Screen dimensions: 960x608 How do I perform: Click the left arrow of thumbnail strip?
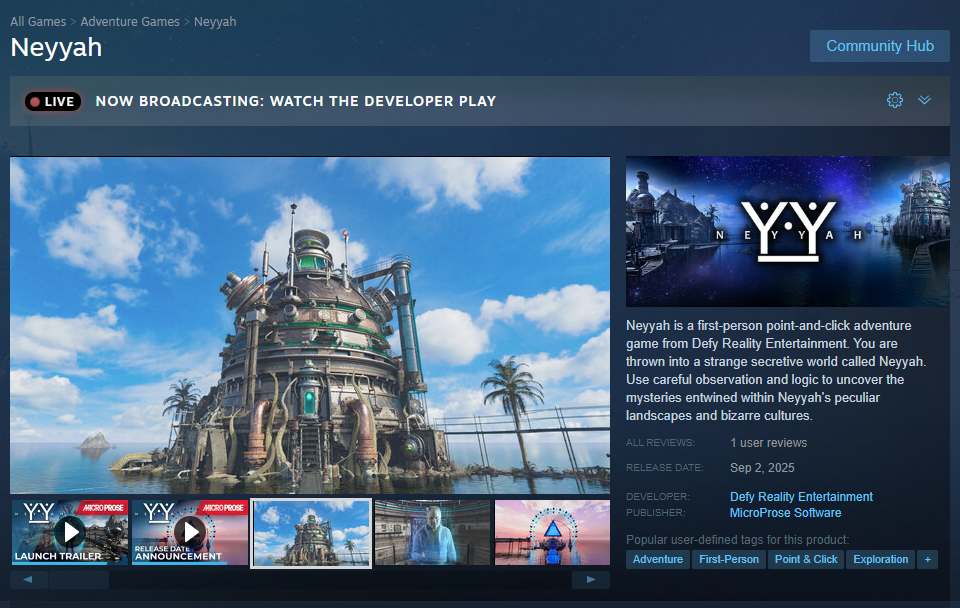pyautogui.click(x=28, y=579)
